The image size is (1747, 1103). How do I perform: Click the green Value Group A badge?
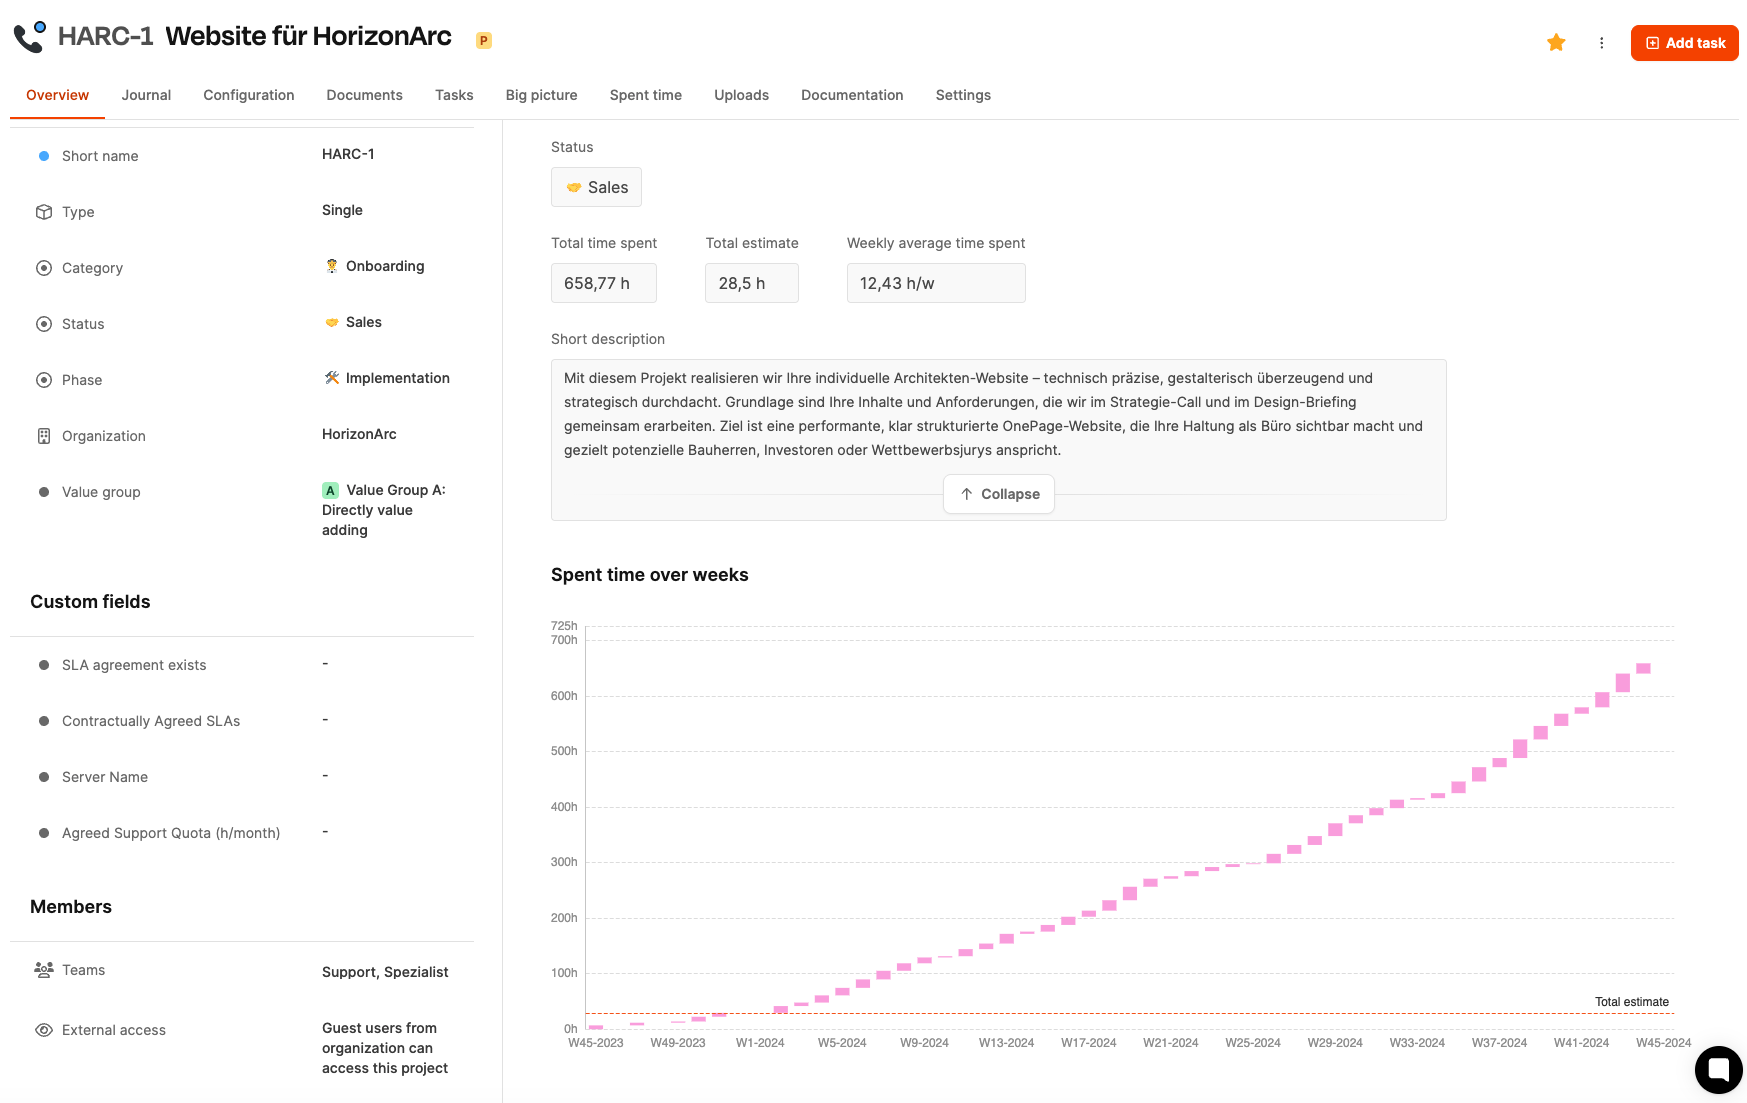click(x=330, y=490)
